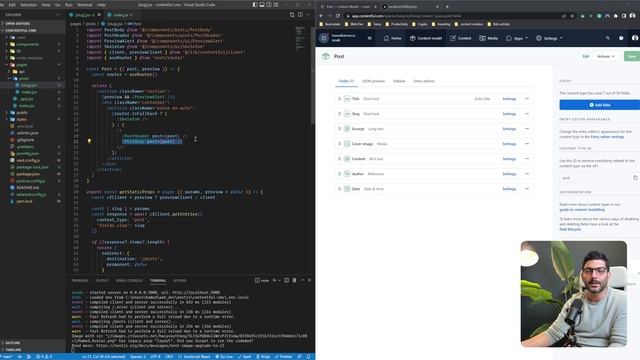Open the Content model nav item
The height and width of the screenshot is (360, 640).
coord(426,38)
